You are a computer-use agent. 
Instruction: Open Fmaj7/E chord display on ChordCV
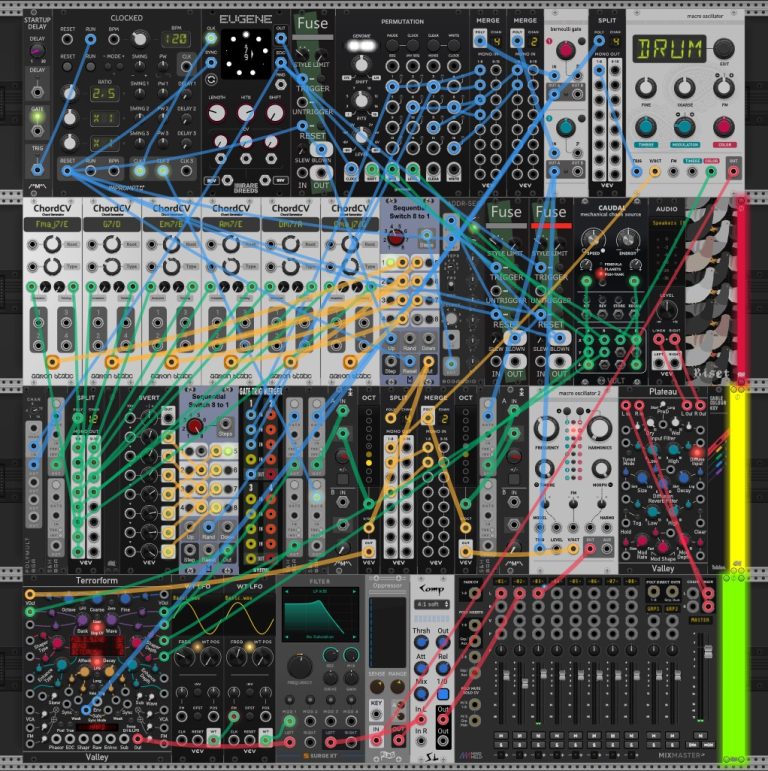point(53,225)
